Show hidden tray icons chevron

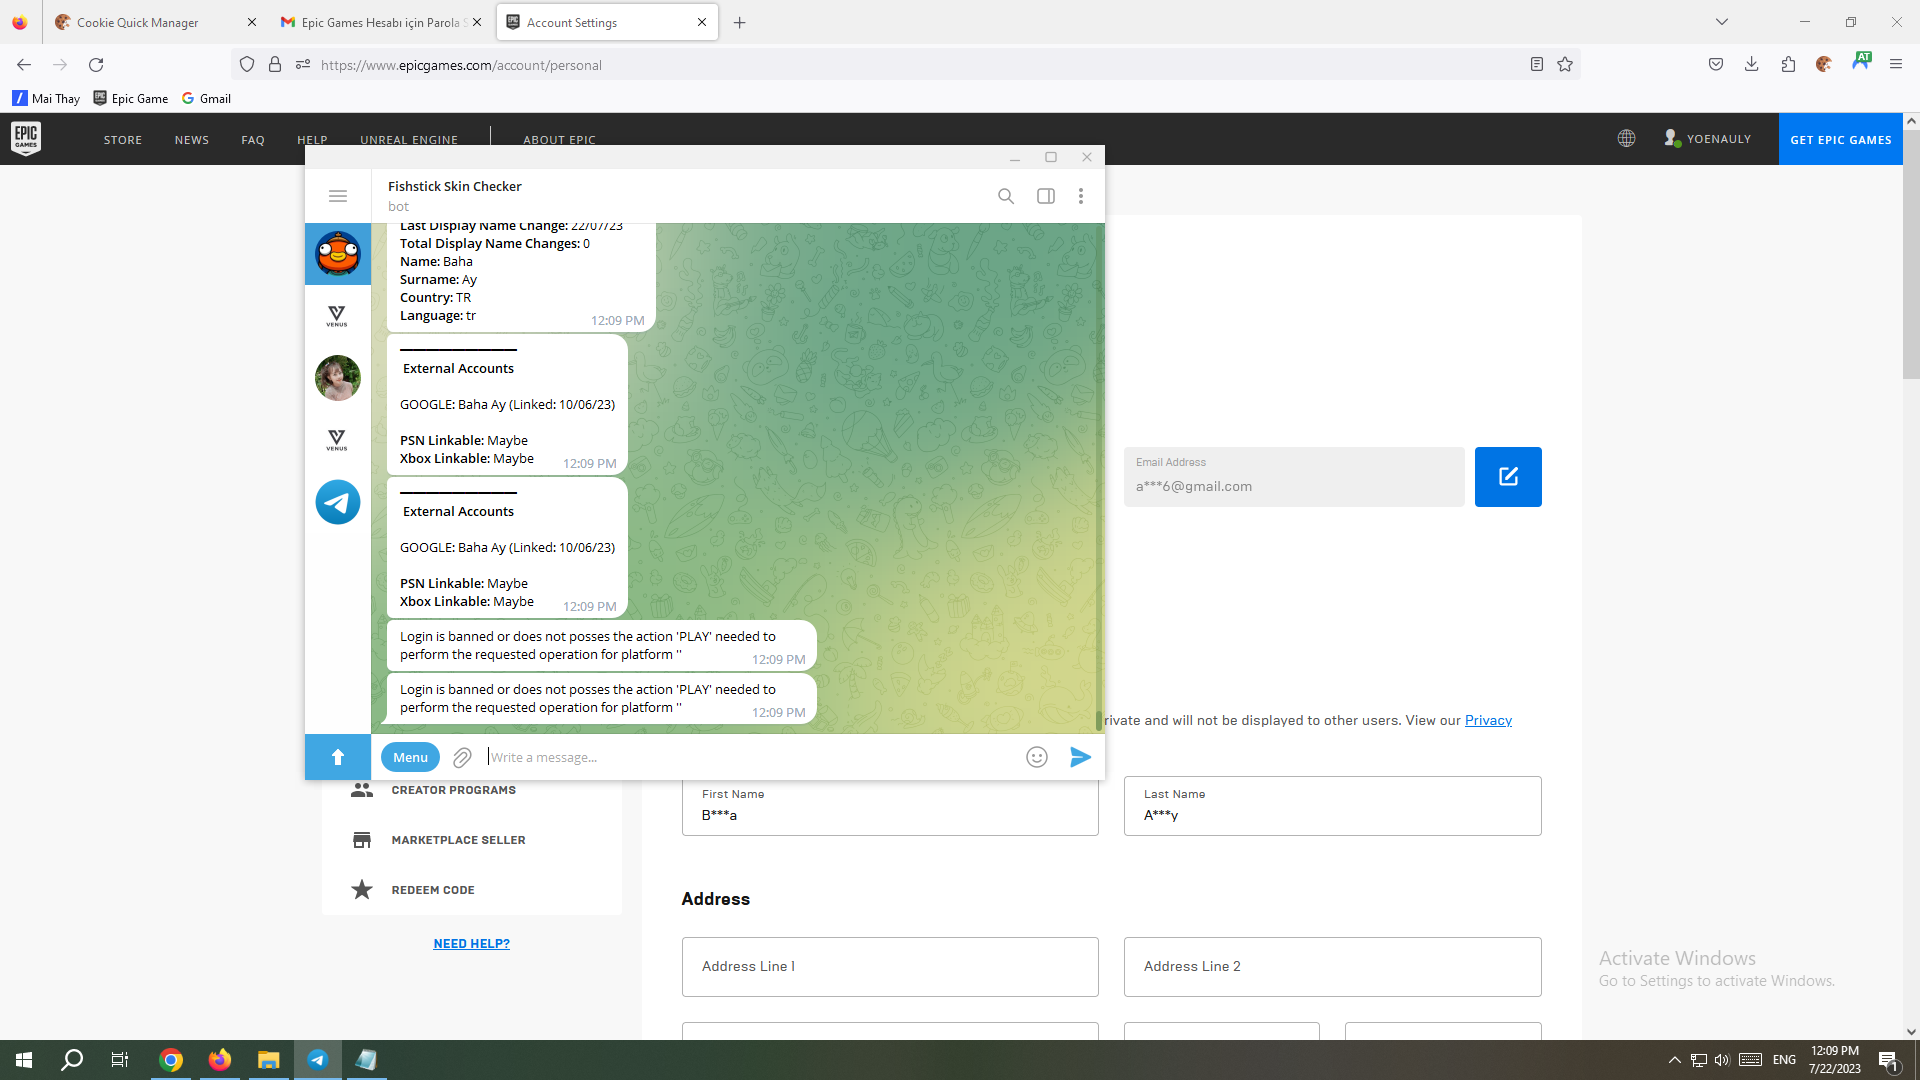click(1674, 1060)
